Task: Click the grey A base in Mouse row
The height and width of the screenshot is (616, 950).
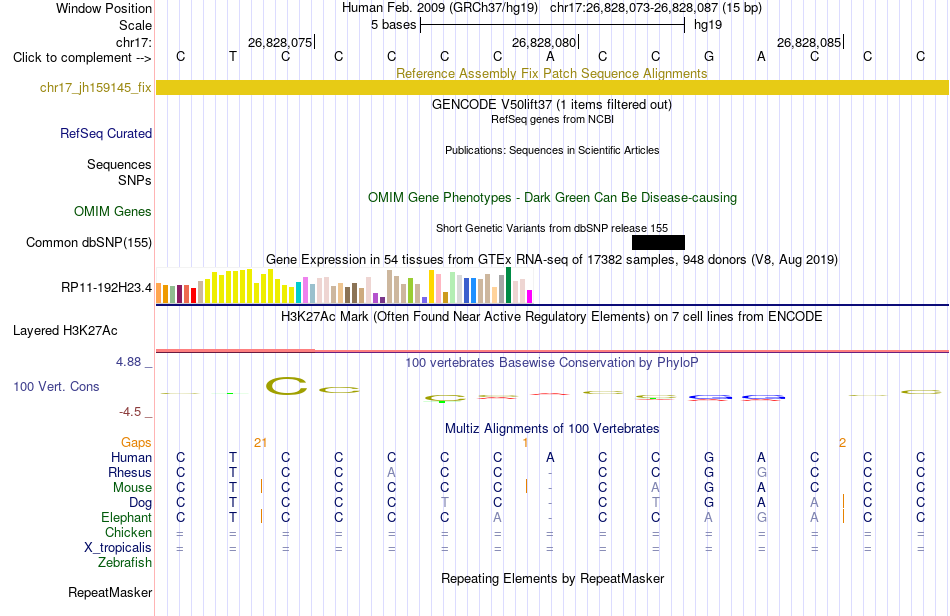Action: tap(656, 488)
